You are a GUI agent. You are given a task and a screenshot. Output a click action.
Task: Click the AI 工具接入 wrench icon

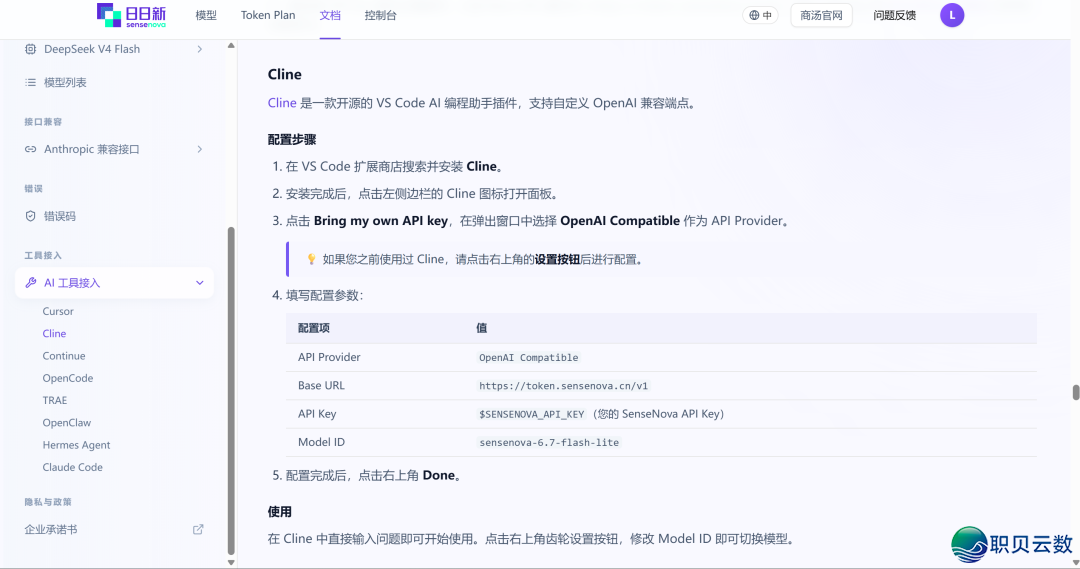click(x=30, y=282)
